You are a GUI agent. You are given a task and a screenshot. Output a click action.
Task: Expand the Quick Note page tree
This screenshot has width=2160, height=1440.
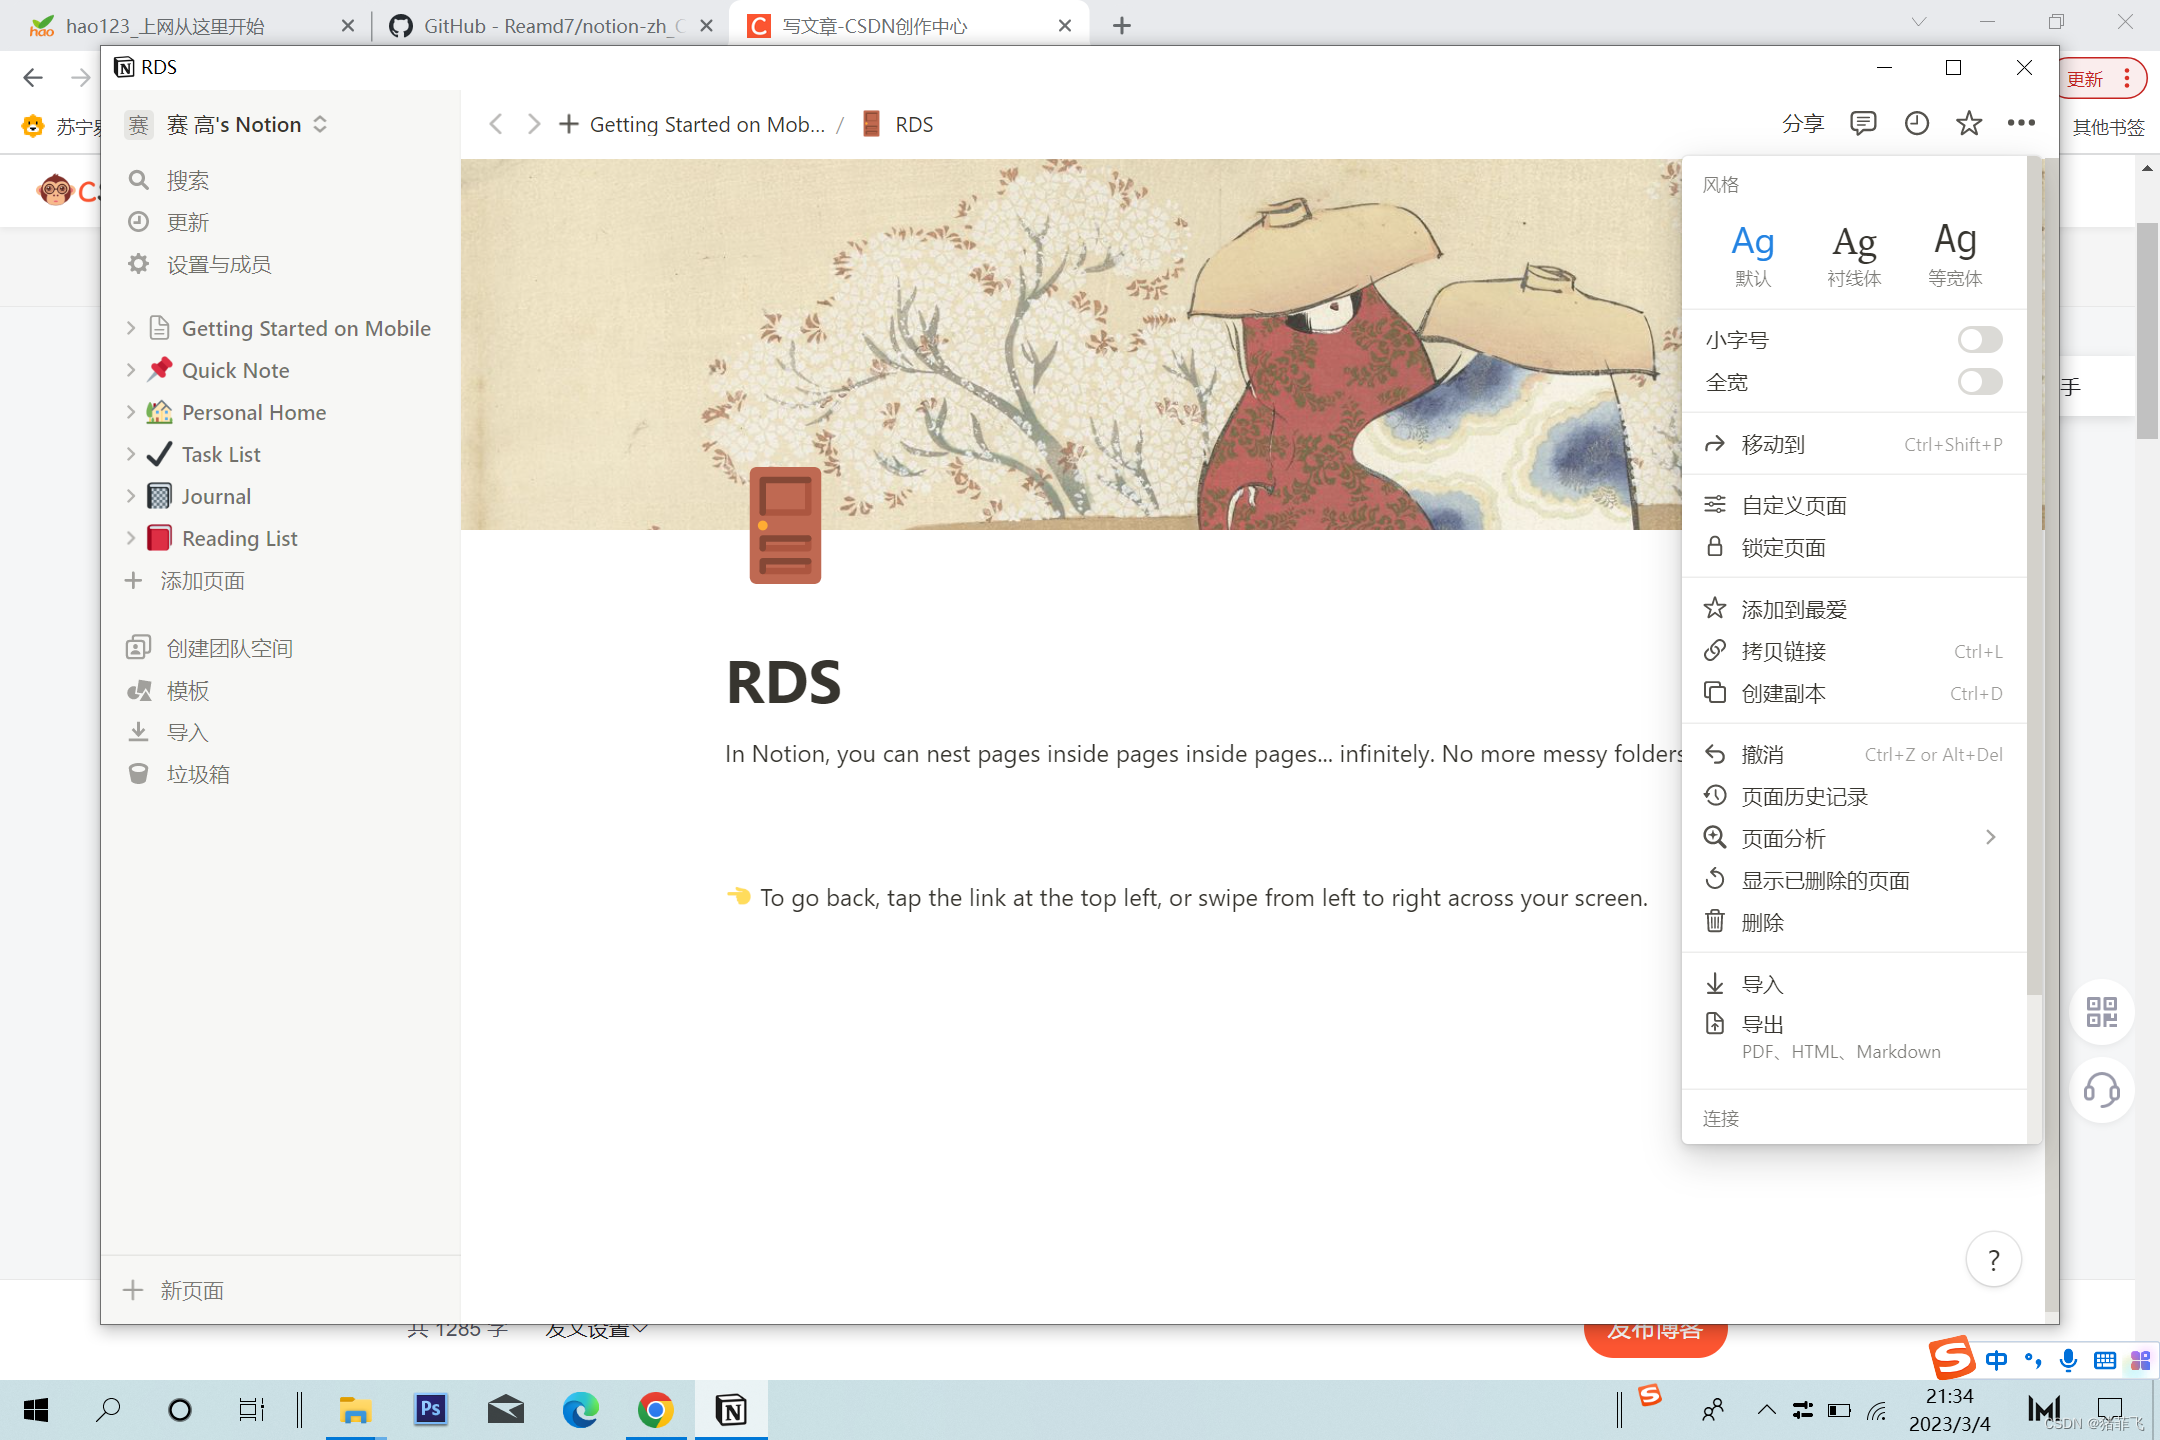click(x=131, y=371)
